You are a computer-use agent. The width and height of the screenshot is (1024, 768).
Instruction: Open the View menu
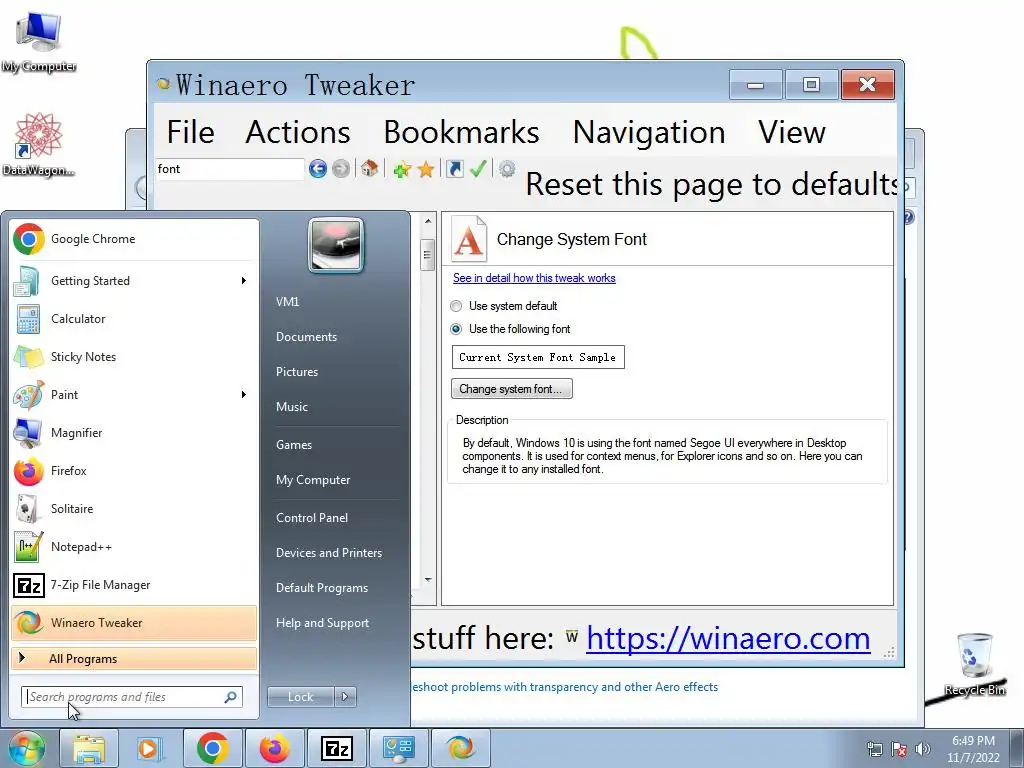[792, 133]
